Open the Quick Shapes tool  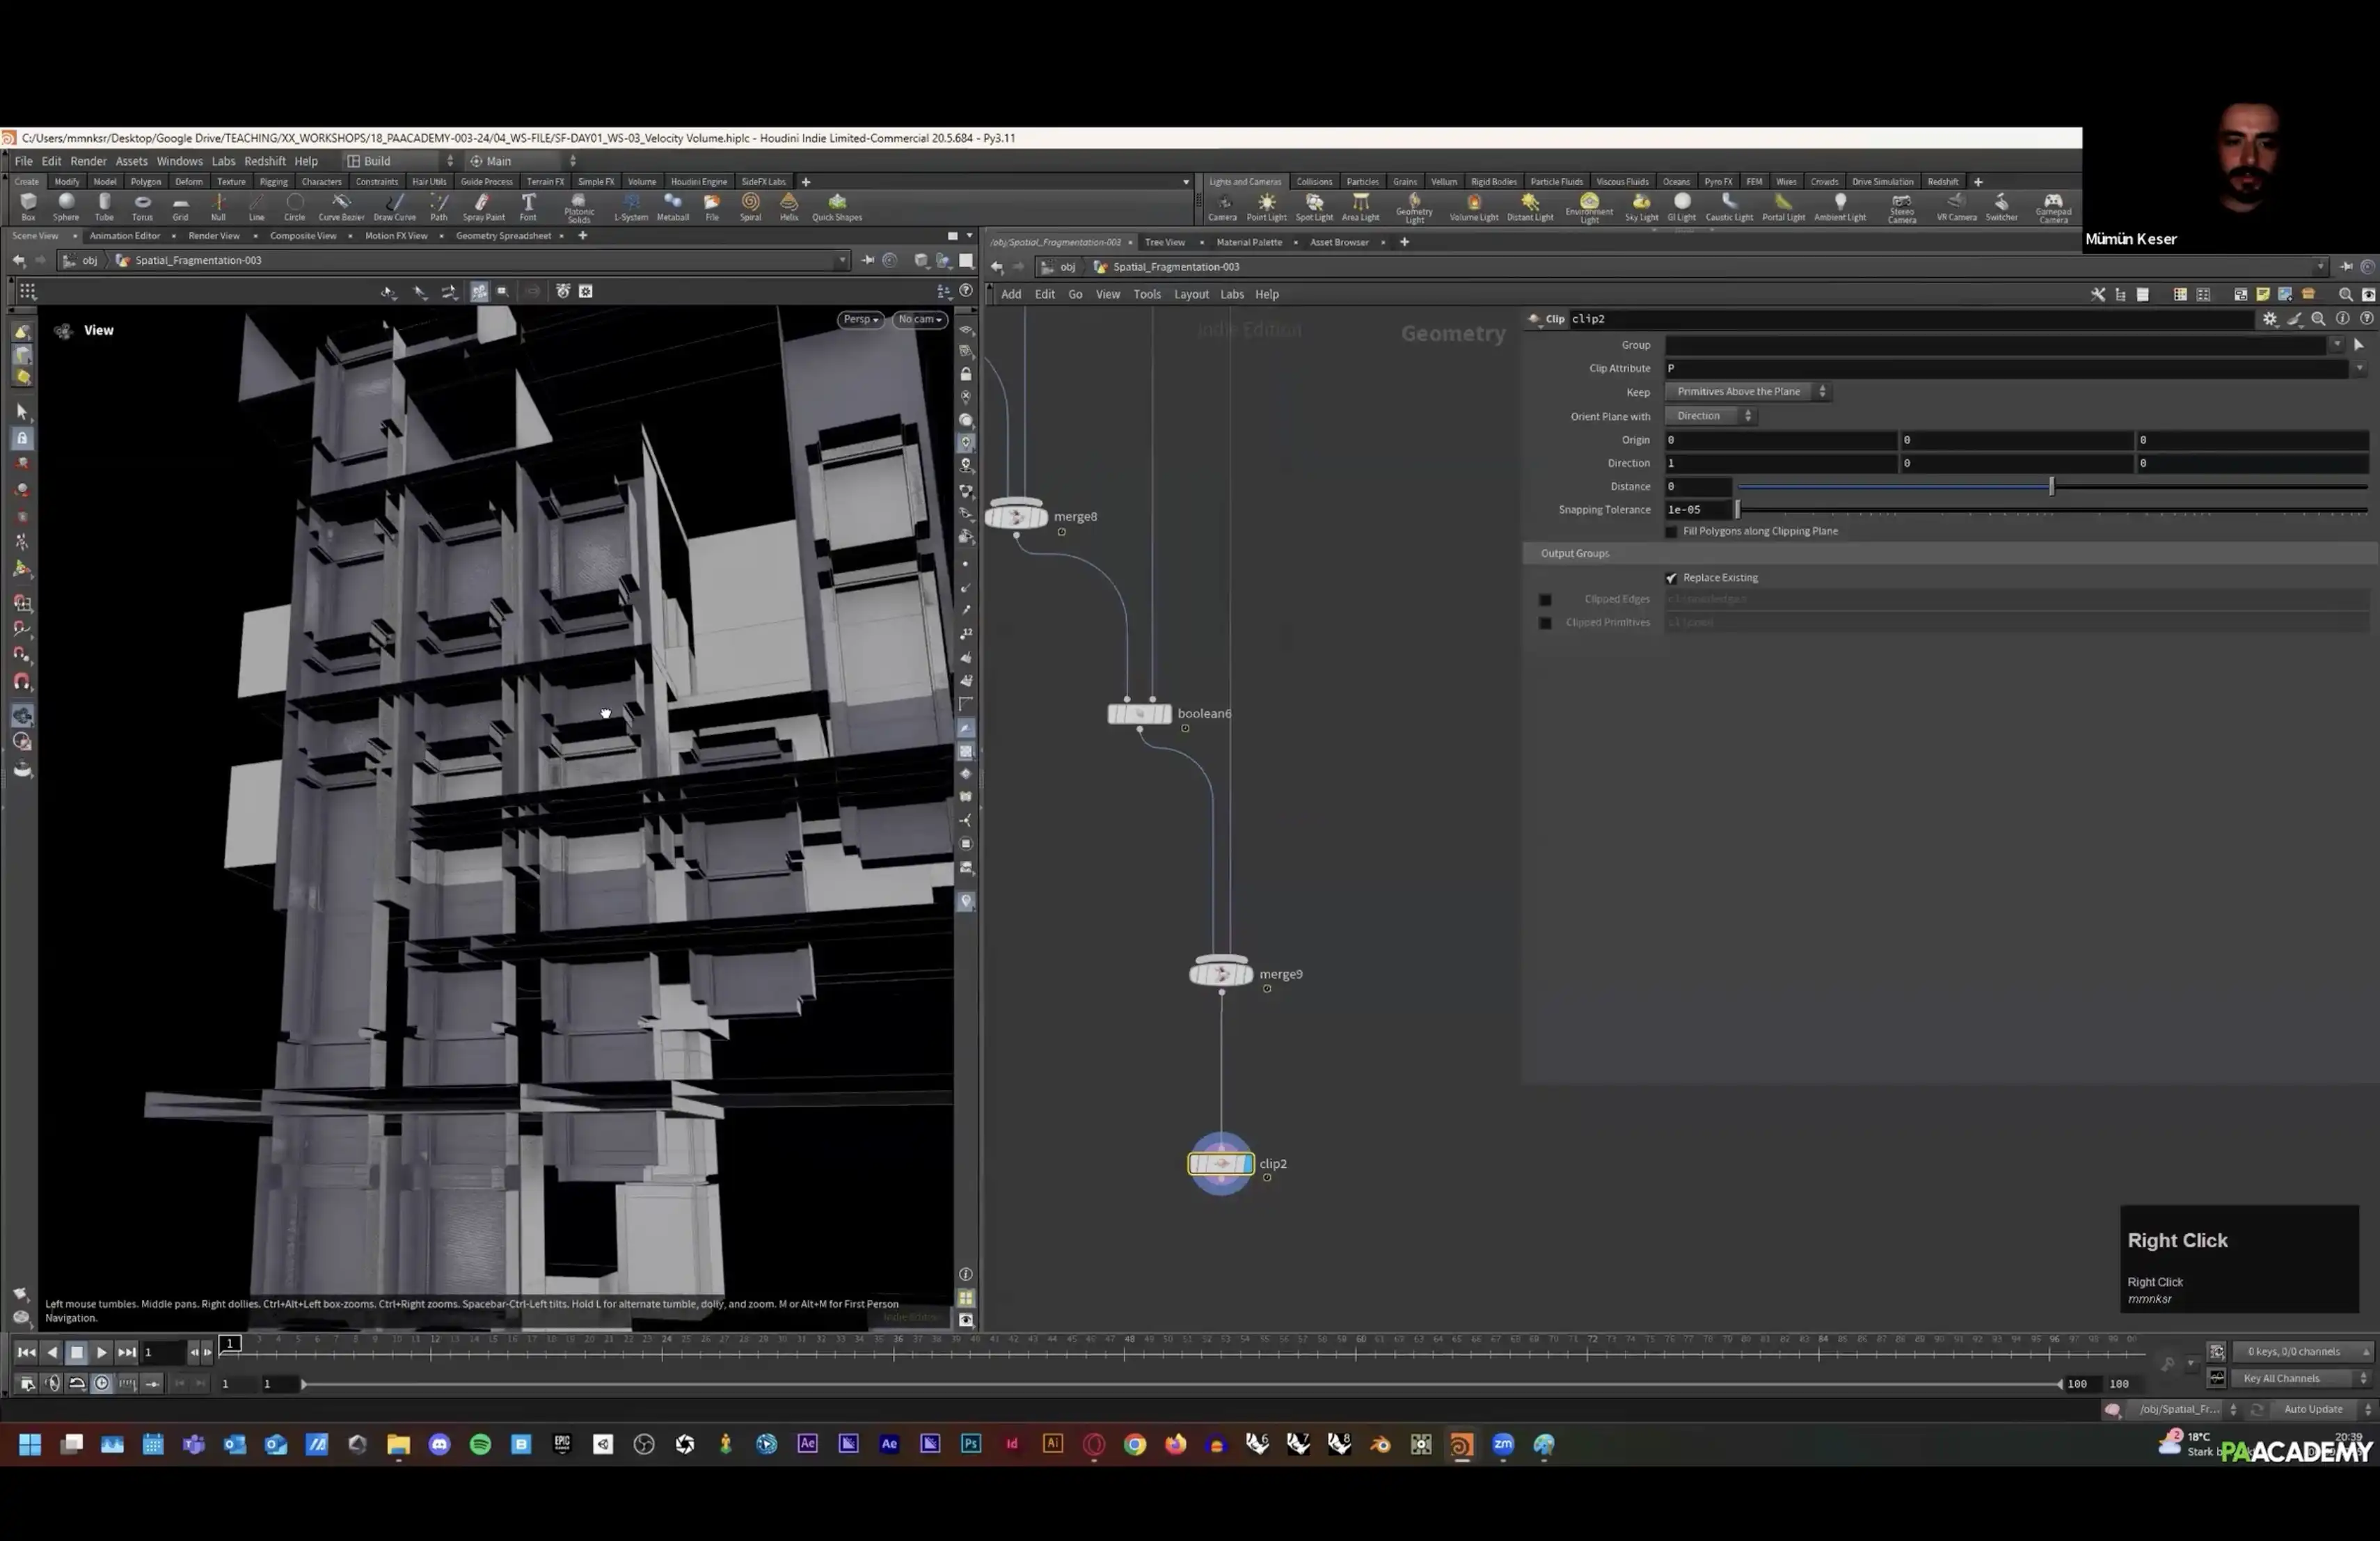pyautogui.click(x=837, y=206)
